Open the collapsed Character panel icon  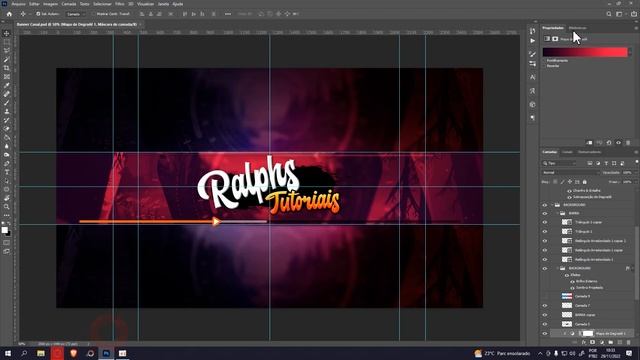coord(532,77)
